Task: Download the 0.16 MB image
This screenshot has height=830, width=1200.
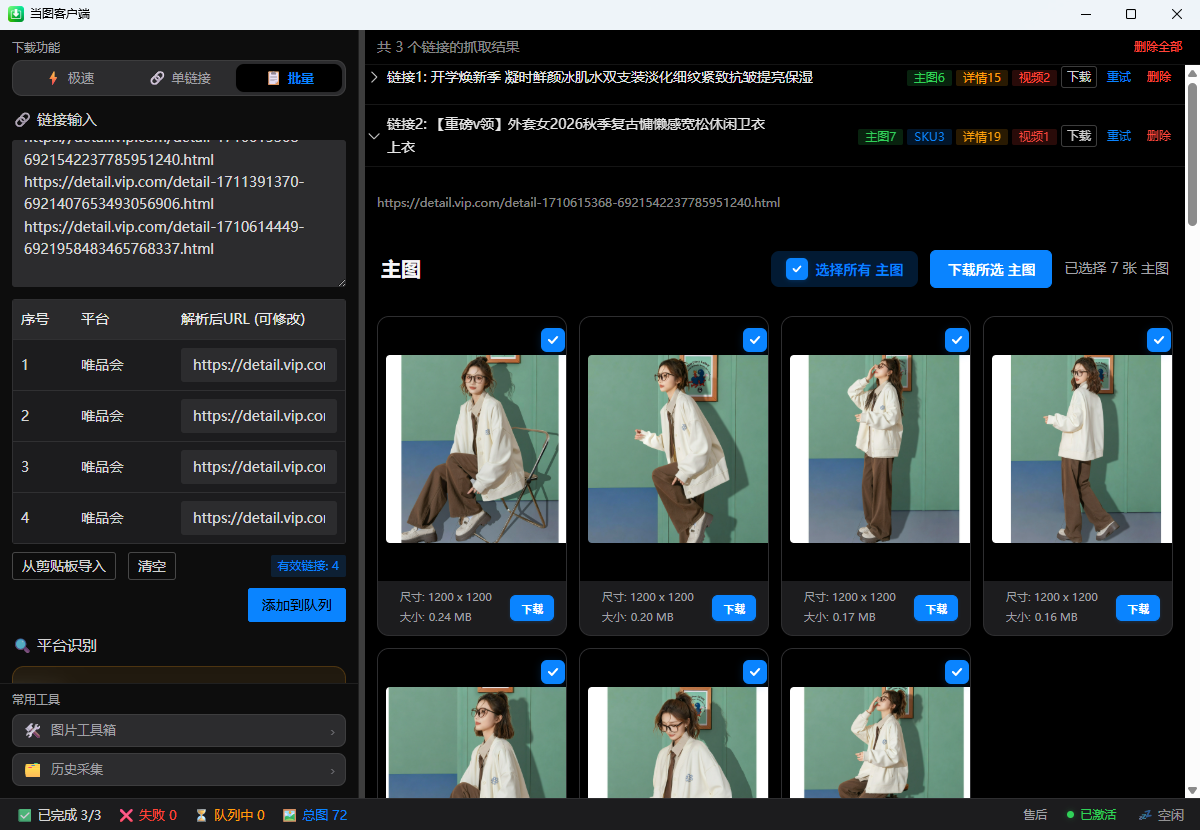Action: click(x=1138, y=608)
